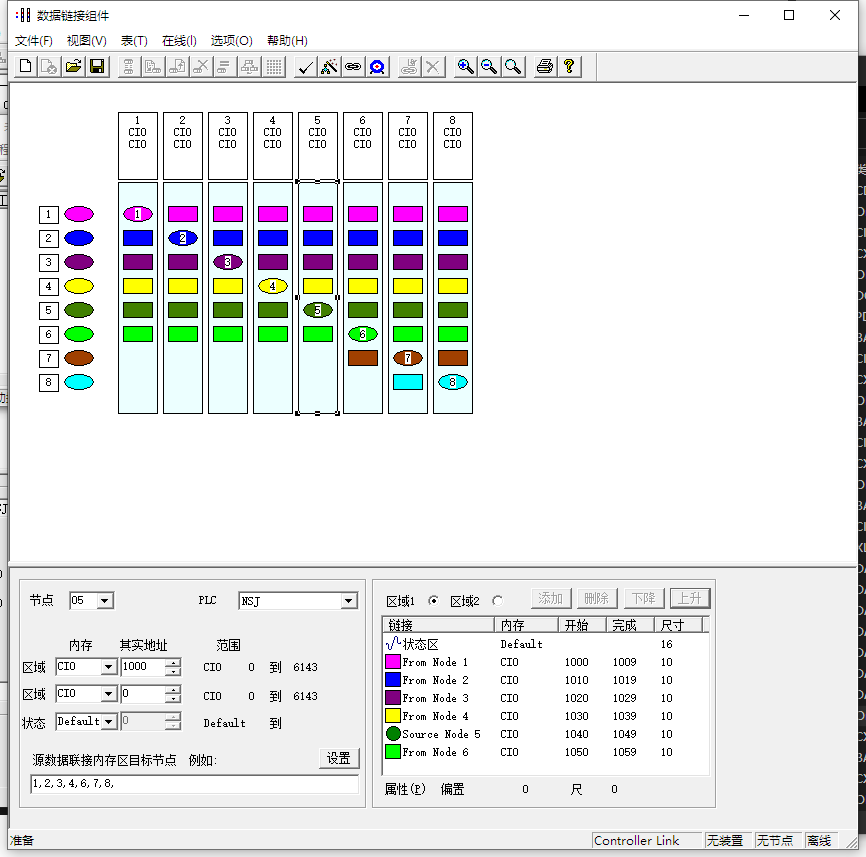Click the New file toolbar icon

pyautogui.click(x=26, y=67)
